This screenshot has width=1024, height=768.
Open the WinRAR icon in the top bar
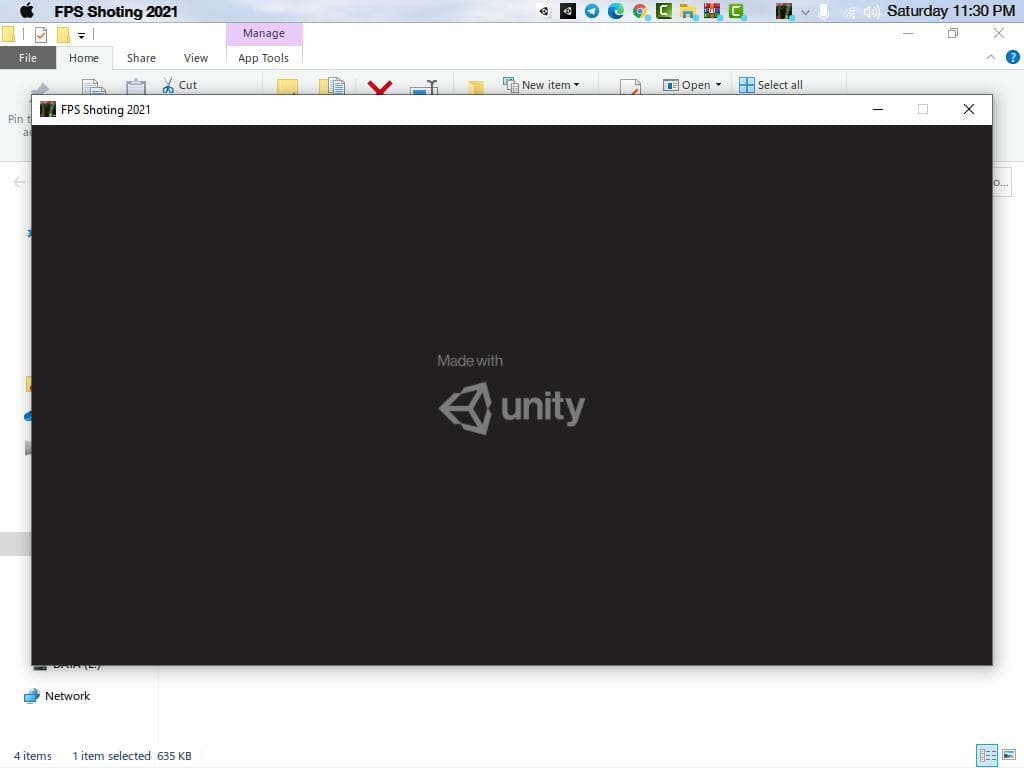point(712,10)
